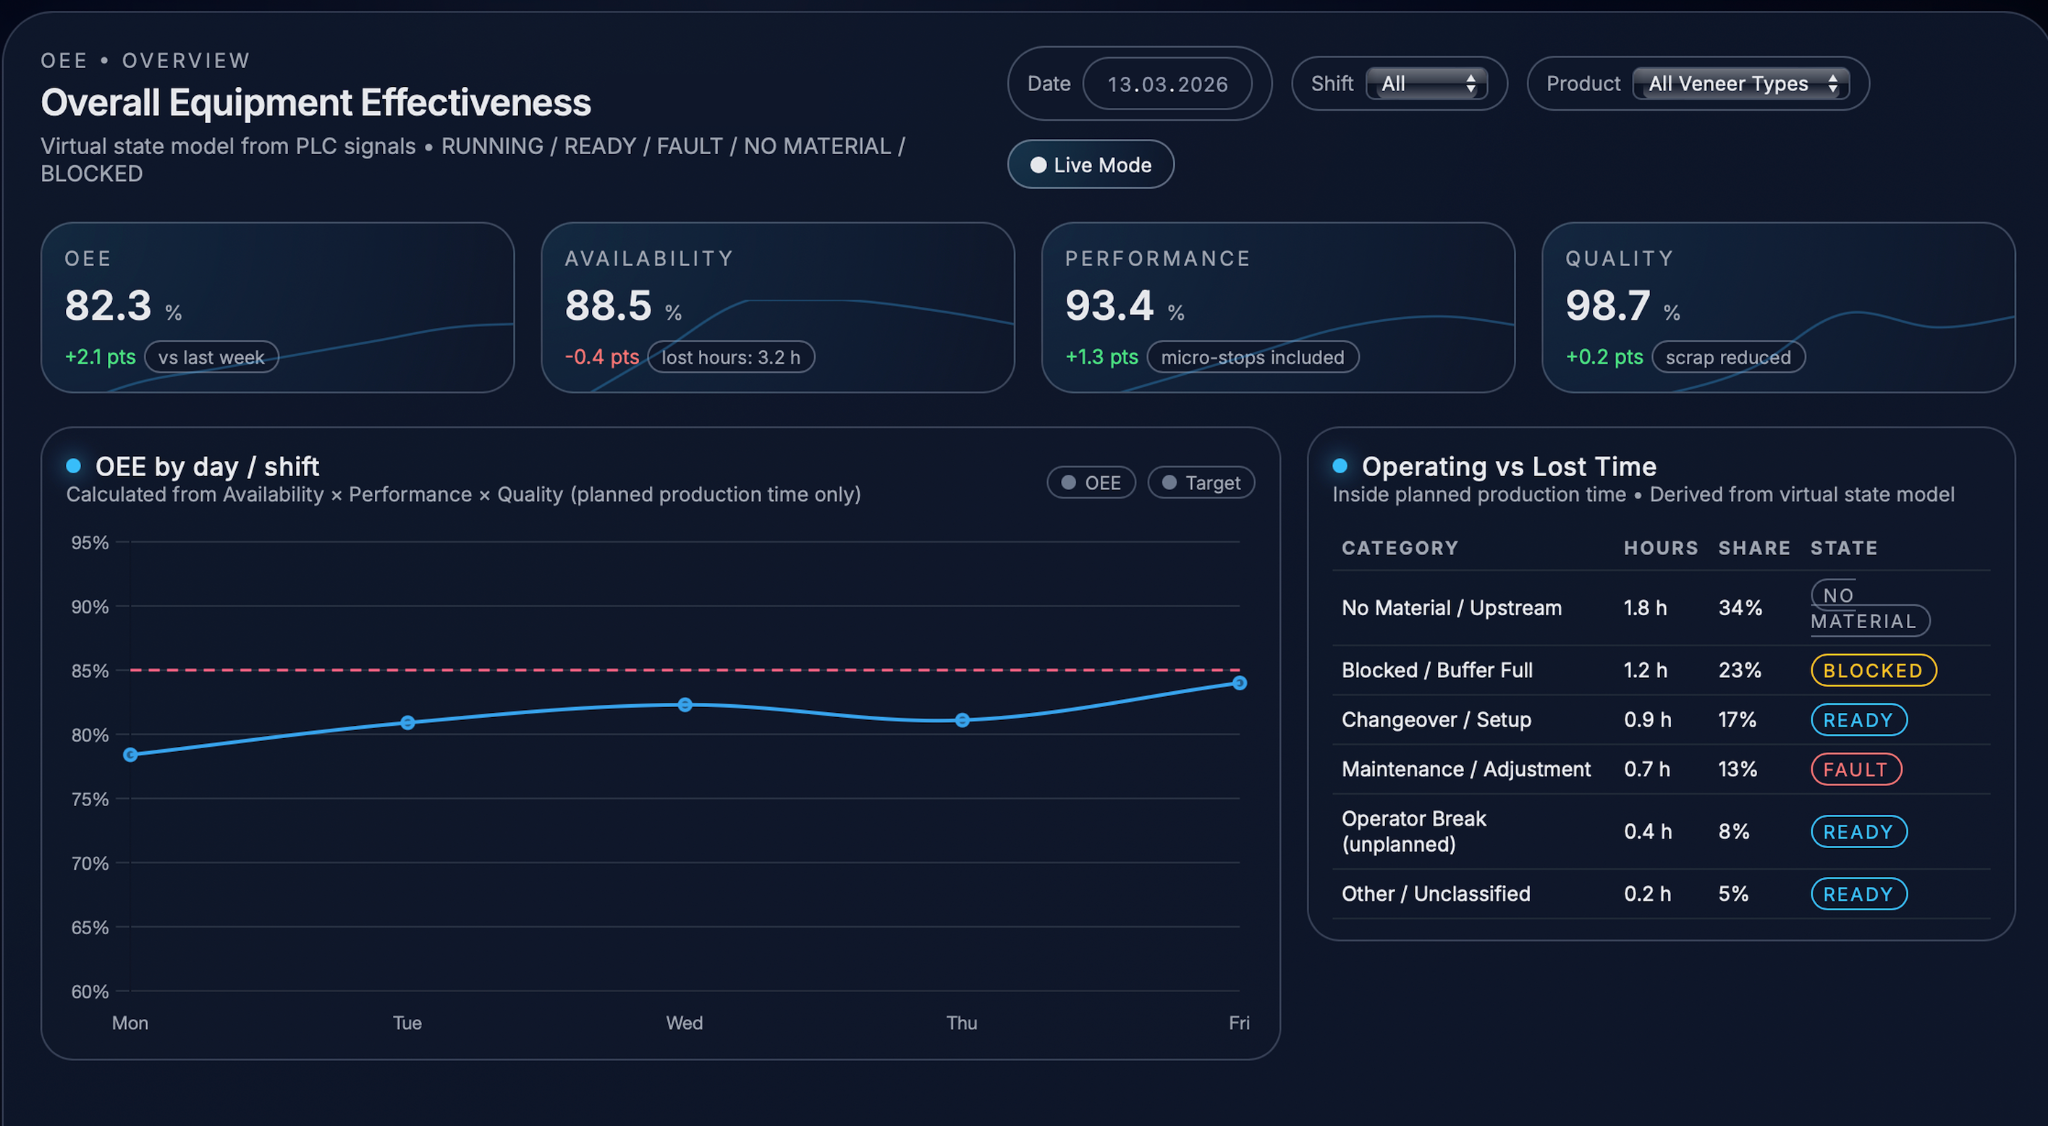Toggle the Live Mode switch
Image resolution: width=2048 pixels, height=1126 pixels.
click(1090, 165)
